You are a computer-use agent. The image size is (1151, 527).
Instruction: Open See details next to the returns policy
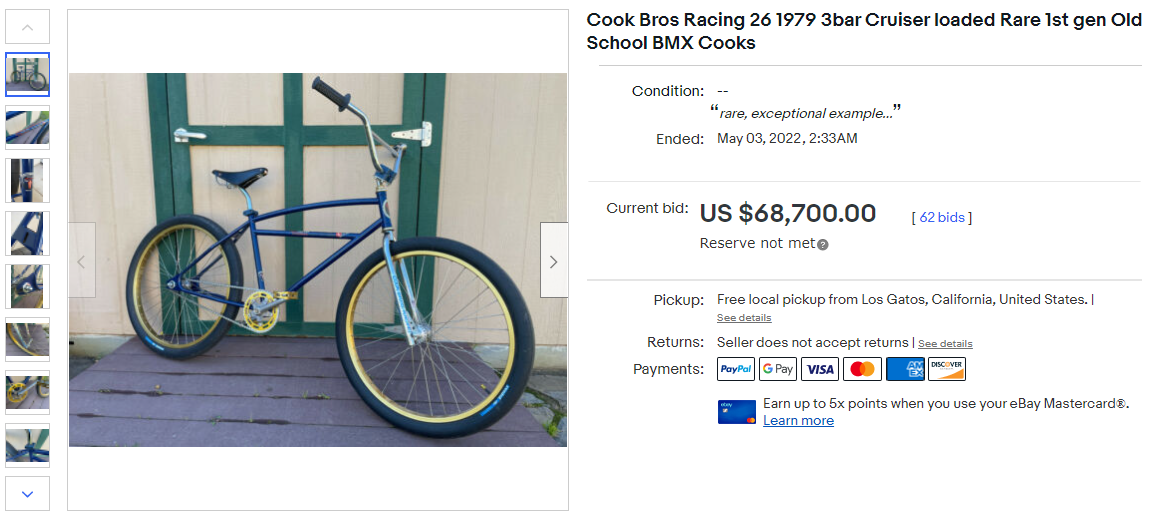coord(945,343)
